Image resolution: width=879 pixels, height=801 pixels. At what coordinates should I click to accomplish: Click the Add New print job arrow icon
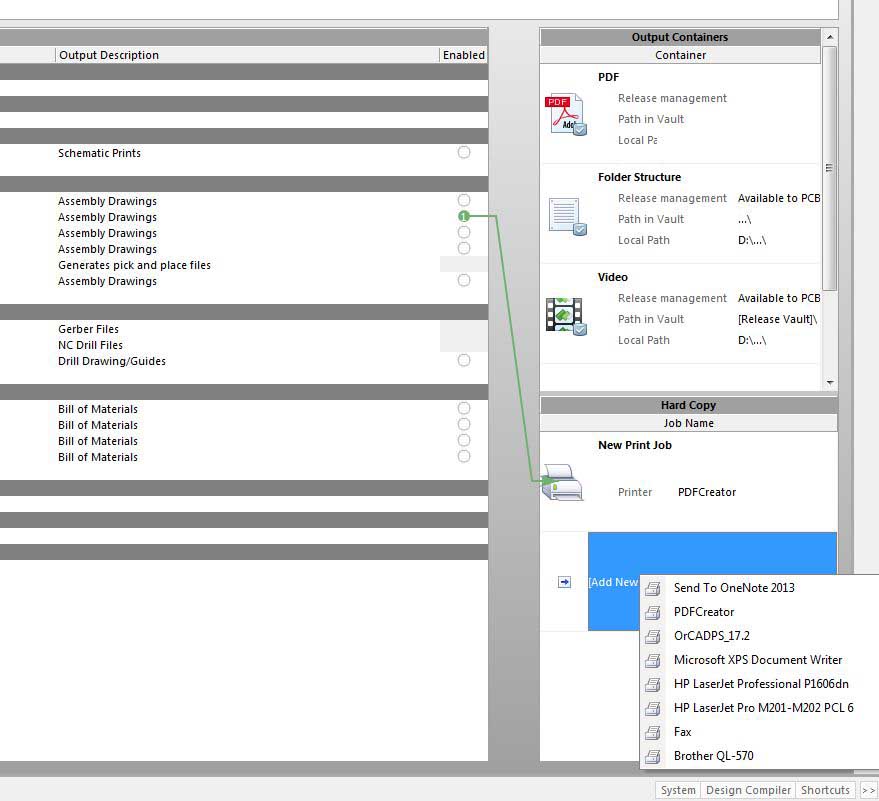coord(564,582)
